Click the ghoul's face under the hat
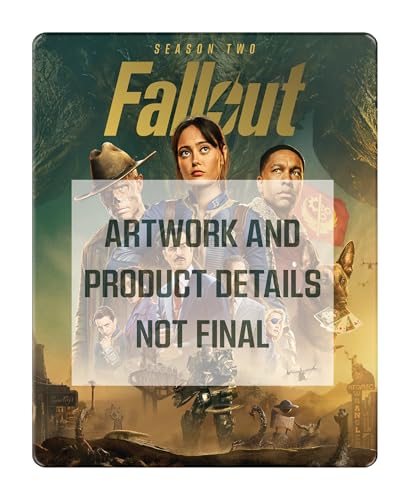 122,198
